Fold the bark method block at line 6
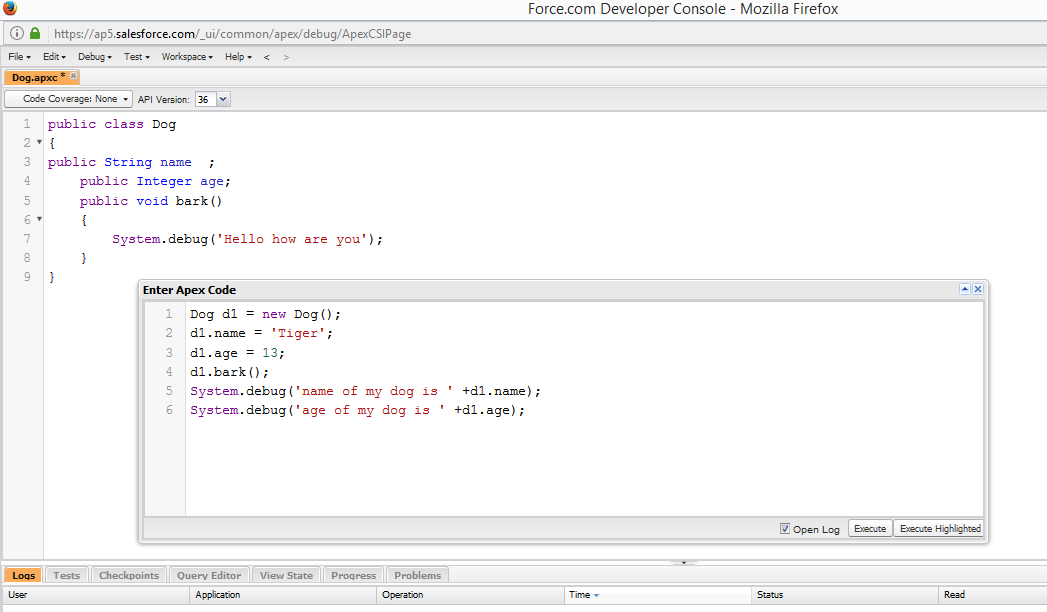Image resolution: width=1047 pixels, height=612 pixels. (x=39, y=219)
